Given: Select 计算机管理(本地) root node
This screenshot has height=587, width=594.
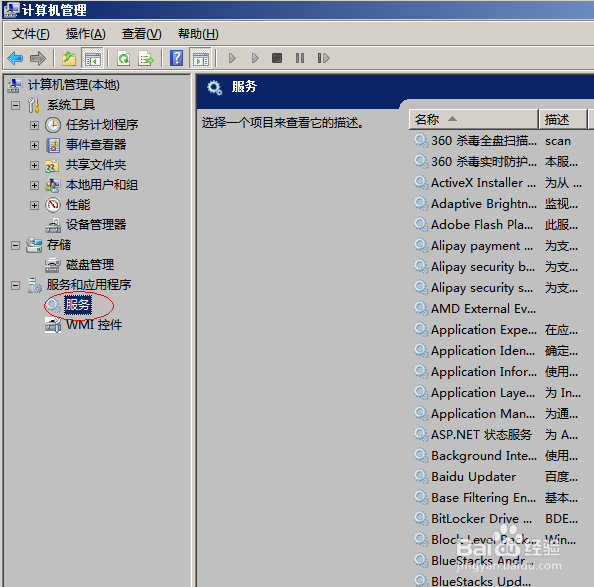Looking at the screenshot, I should [x=73, y=85].
